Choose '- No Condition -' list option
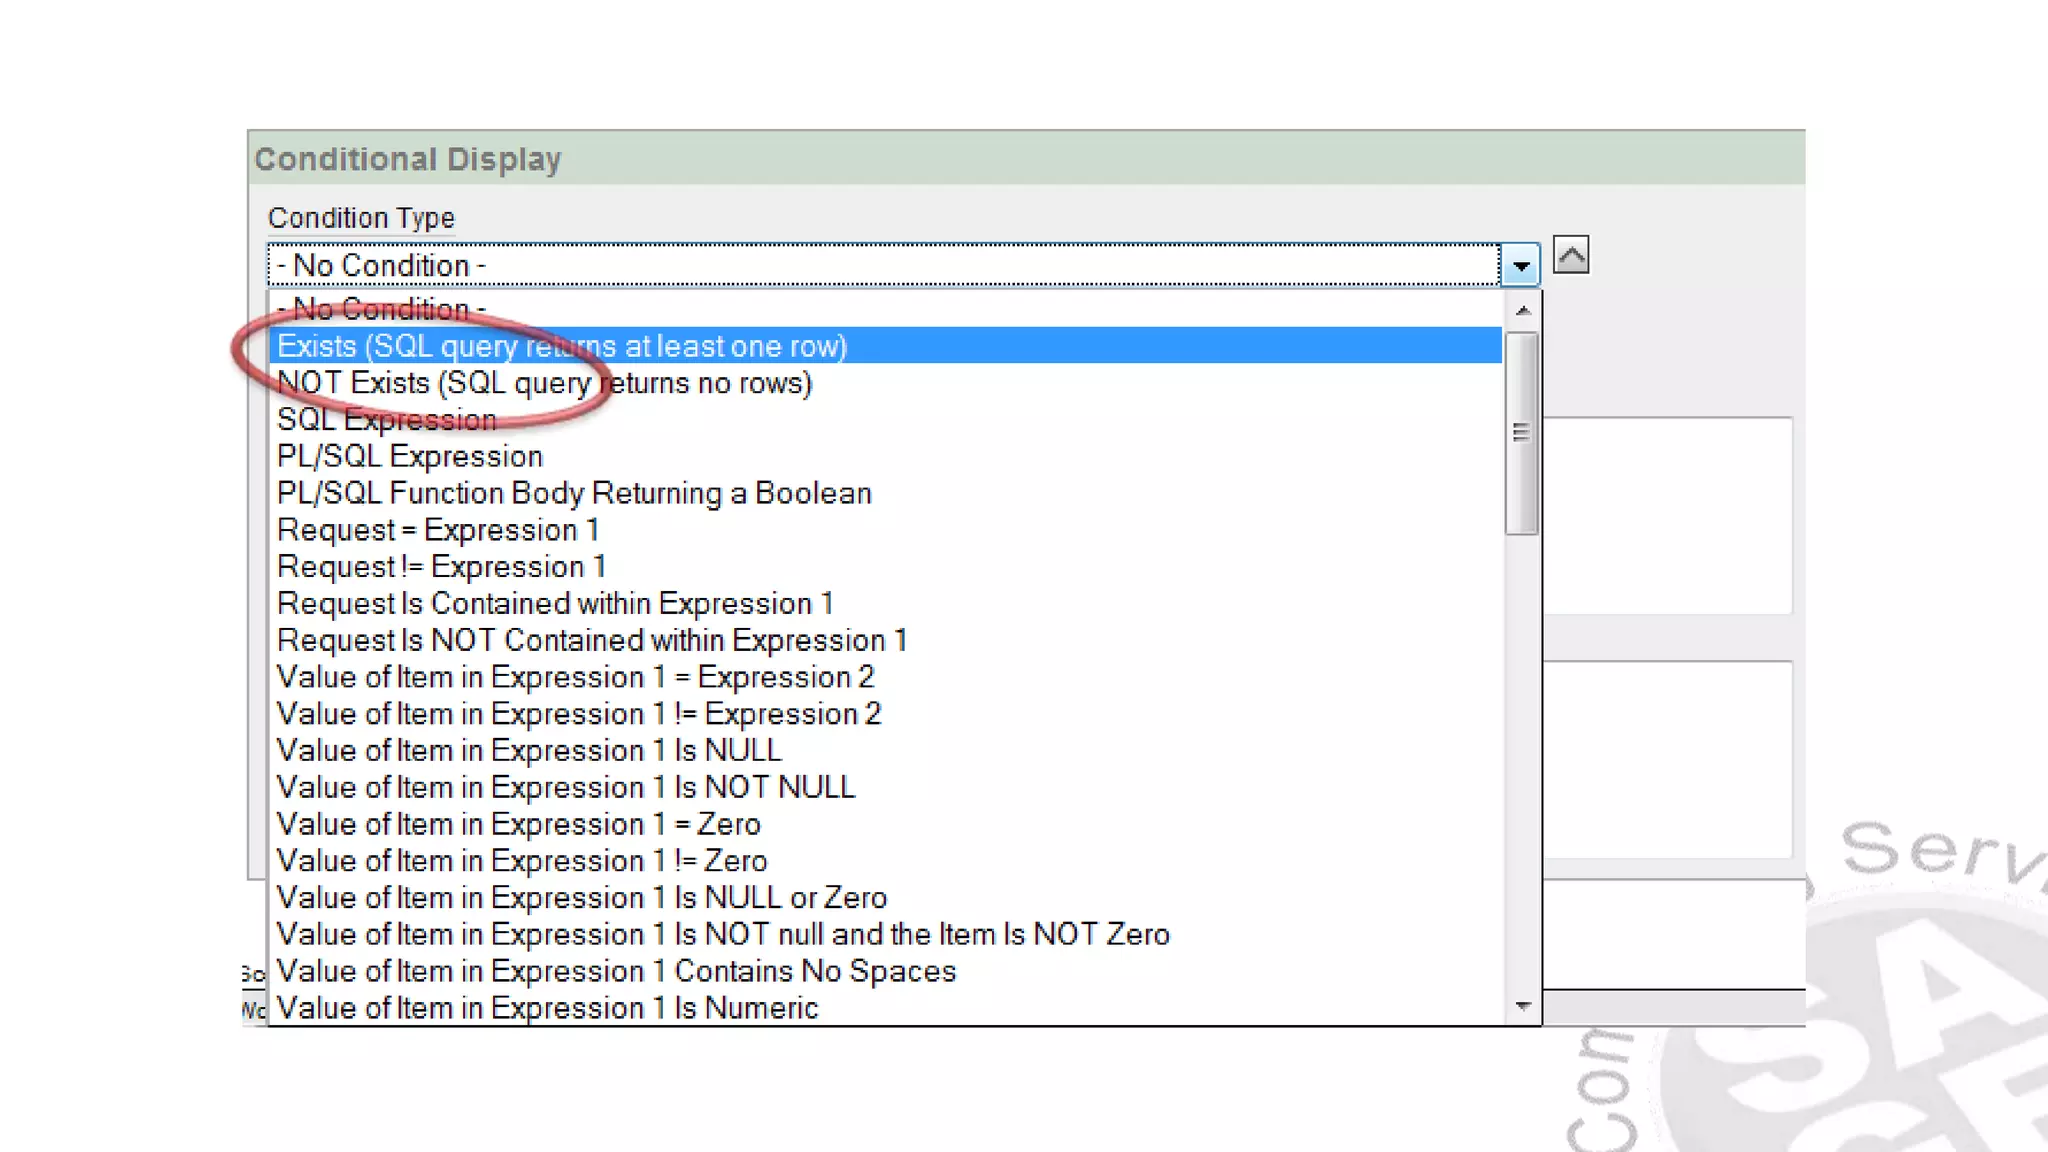 (381, 309)
